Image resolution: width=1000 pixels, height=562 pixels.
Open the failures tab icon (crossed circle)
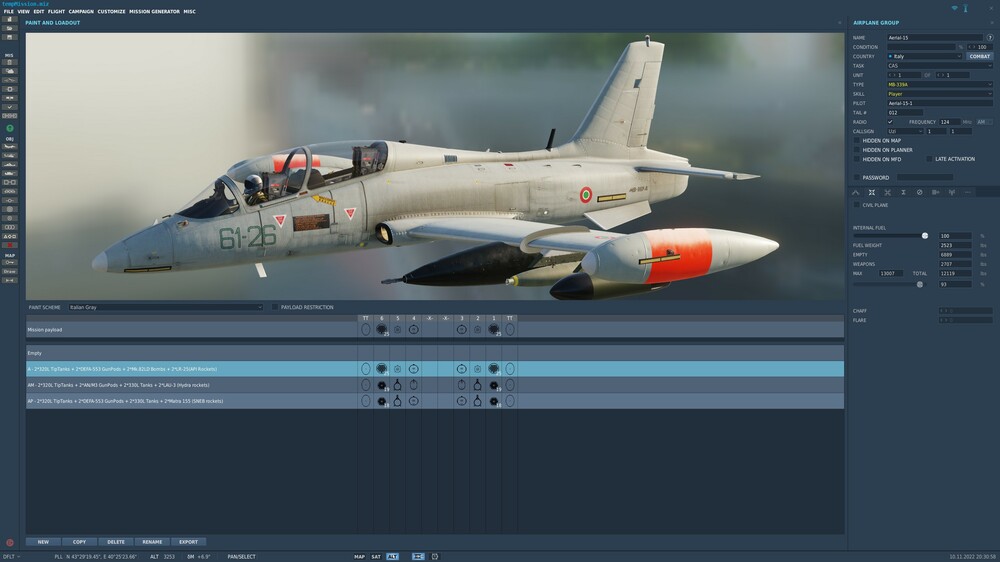pyautogui.click(x=920, y=193)
